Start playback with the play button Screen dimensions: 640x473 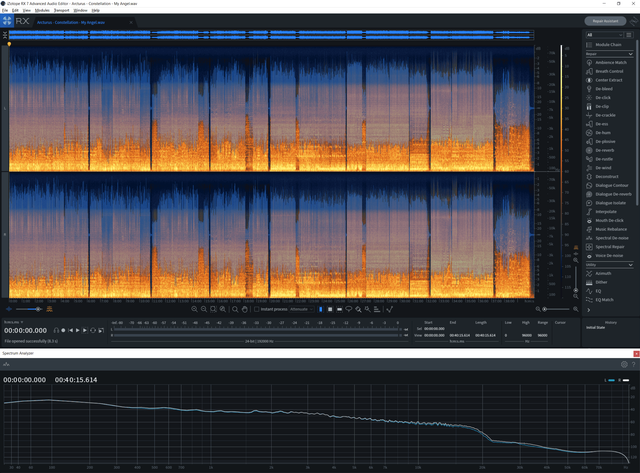coord(78,330)
